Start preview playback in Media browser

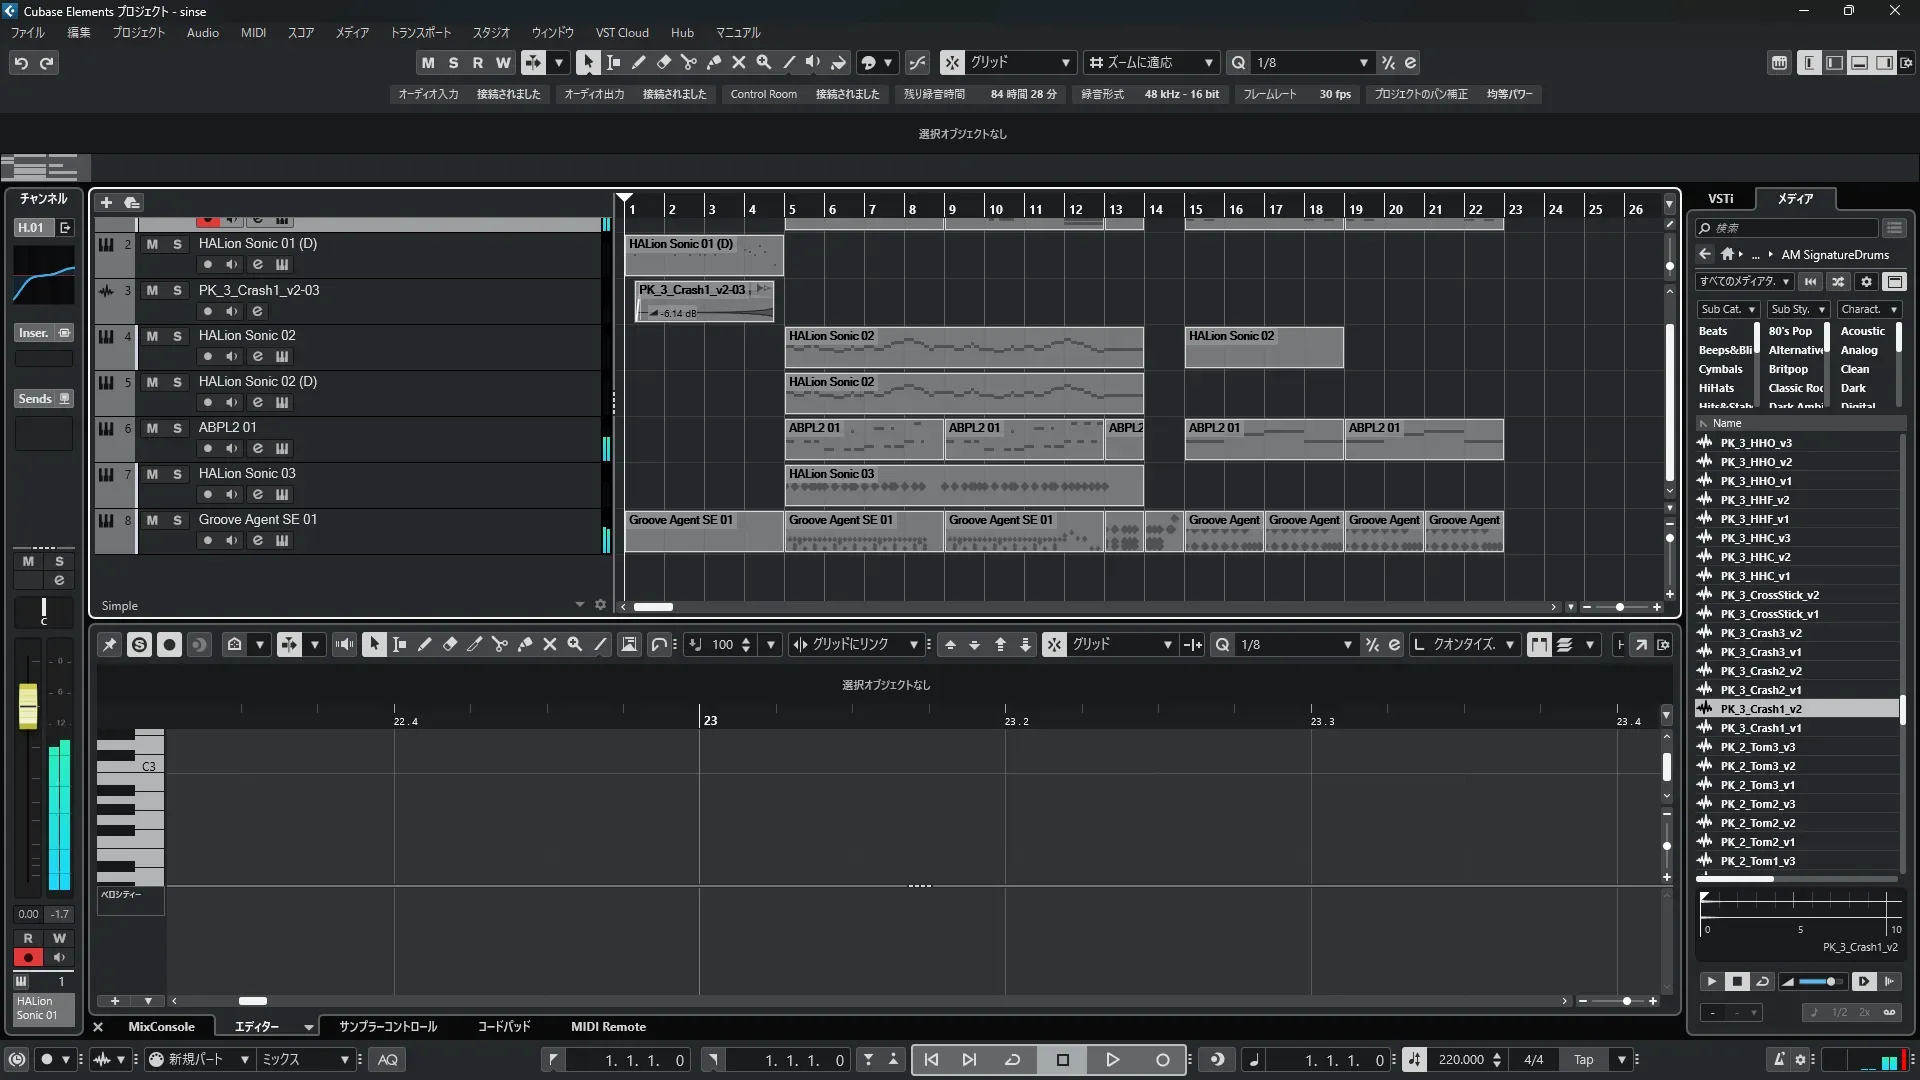pyautogui.click(x=1711, y=981)
